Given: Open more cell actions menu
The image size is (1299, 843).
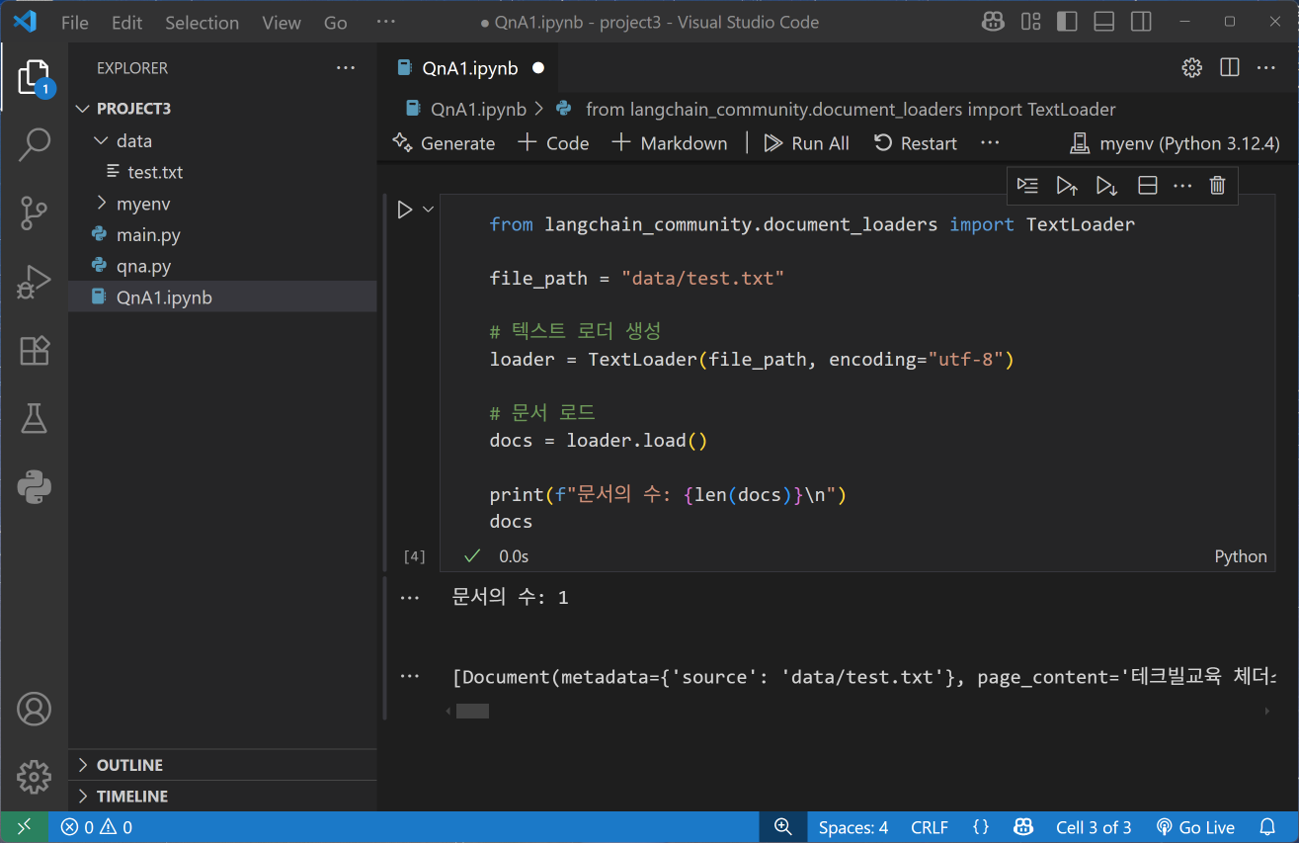Looking at the screenshot, I should point(1182,186).
